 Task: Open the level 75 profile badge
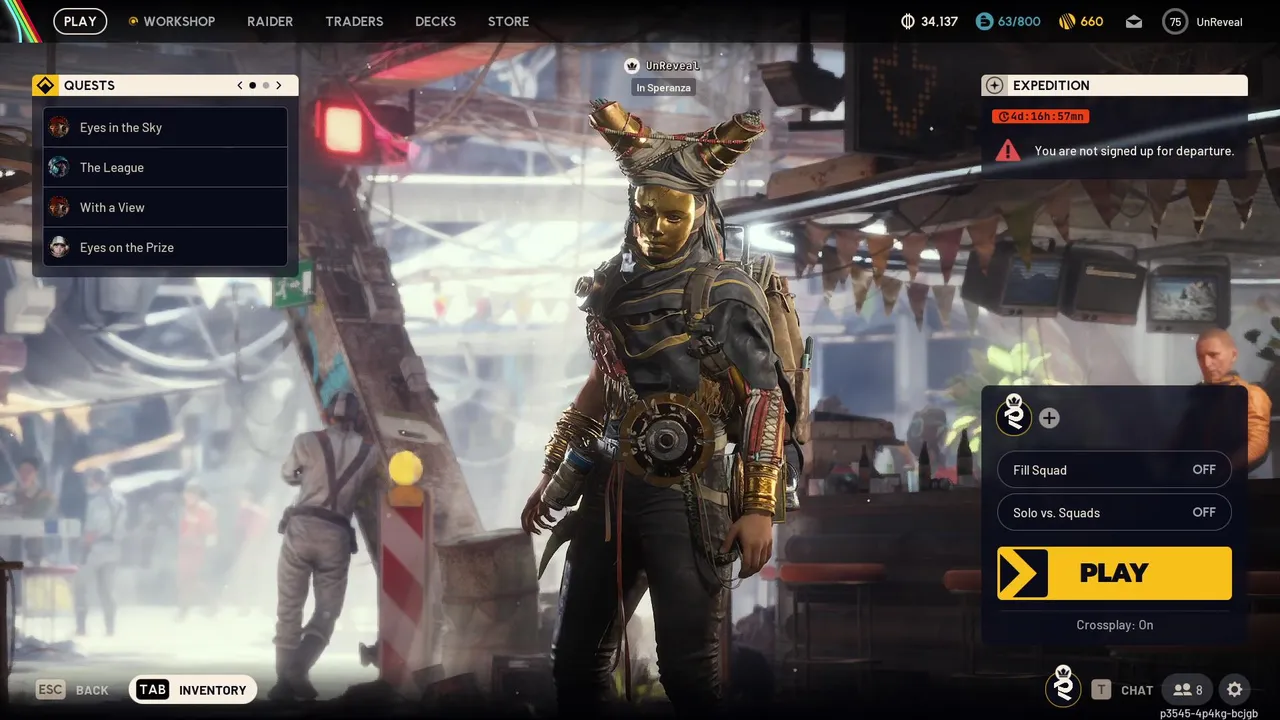click(1175, 21)
